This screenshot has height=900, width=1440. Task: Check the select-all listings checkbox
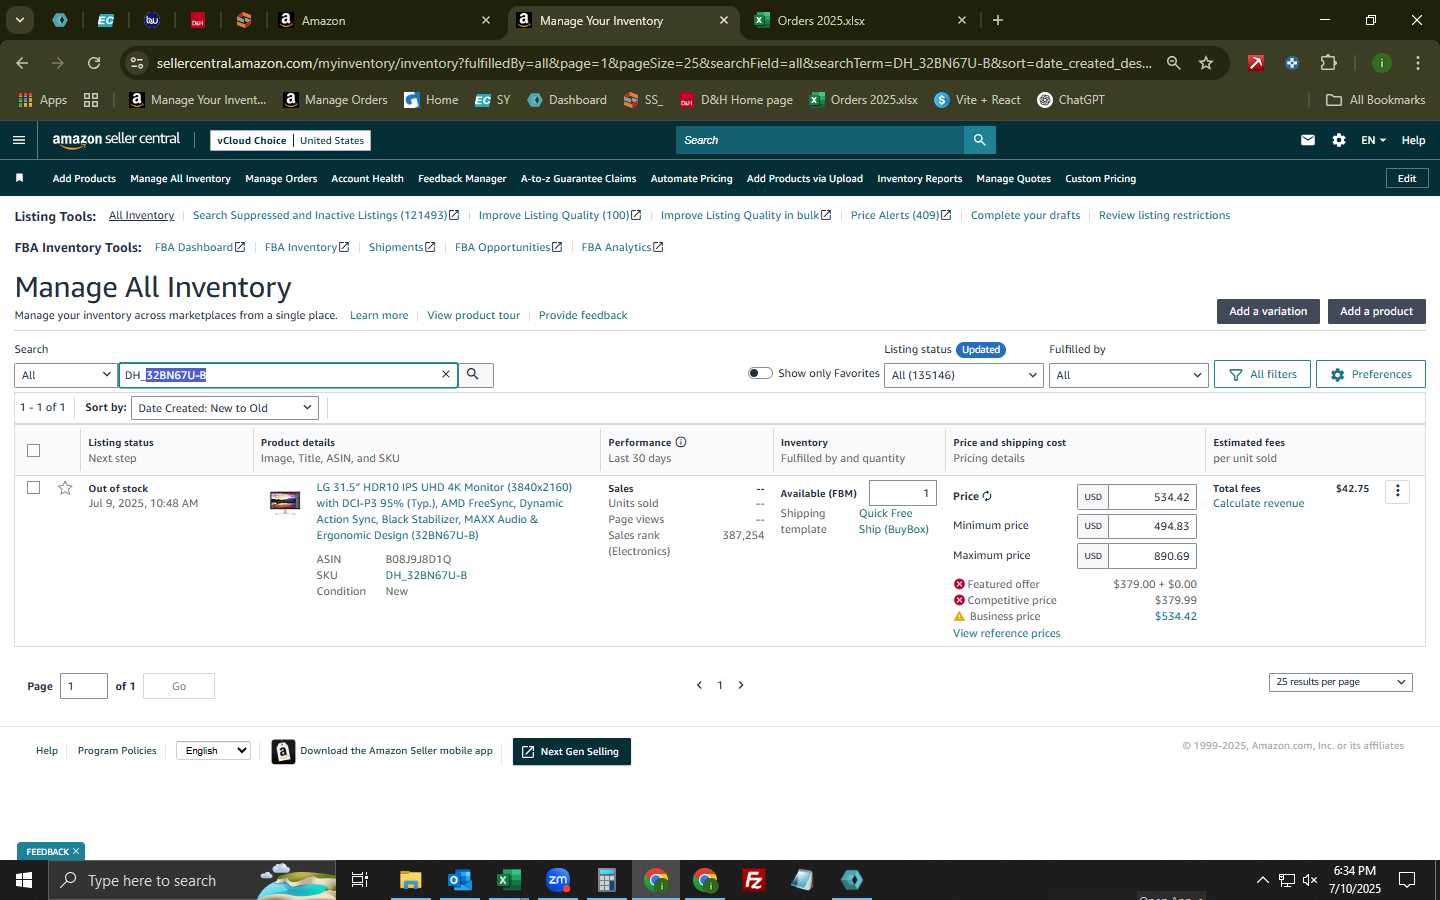33,450
